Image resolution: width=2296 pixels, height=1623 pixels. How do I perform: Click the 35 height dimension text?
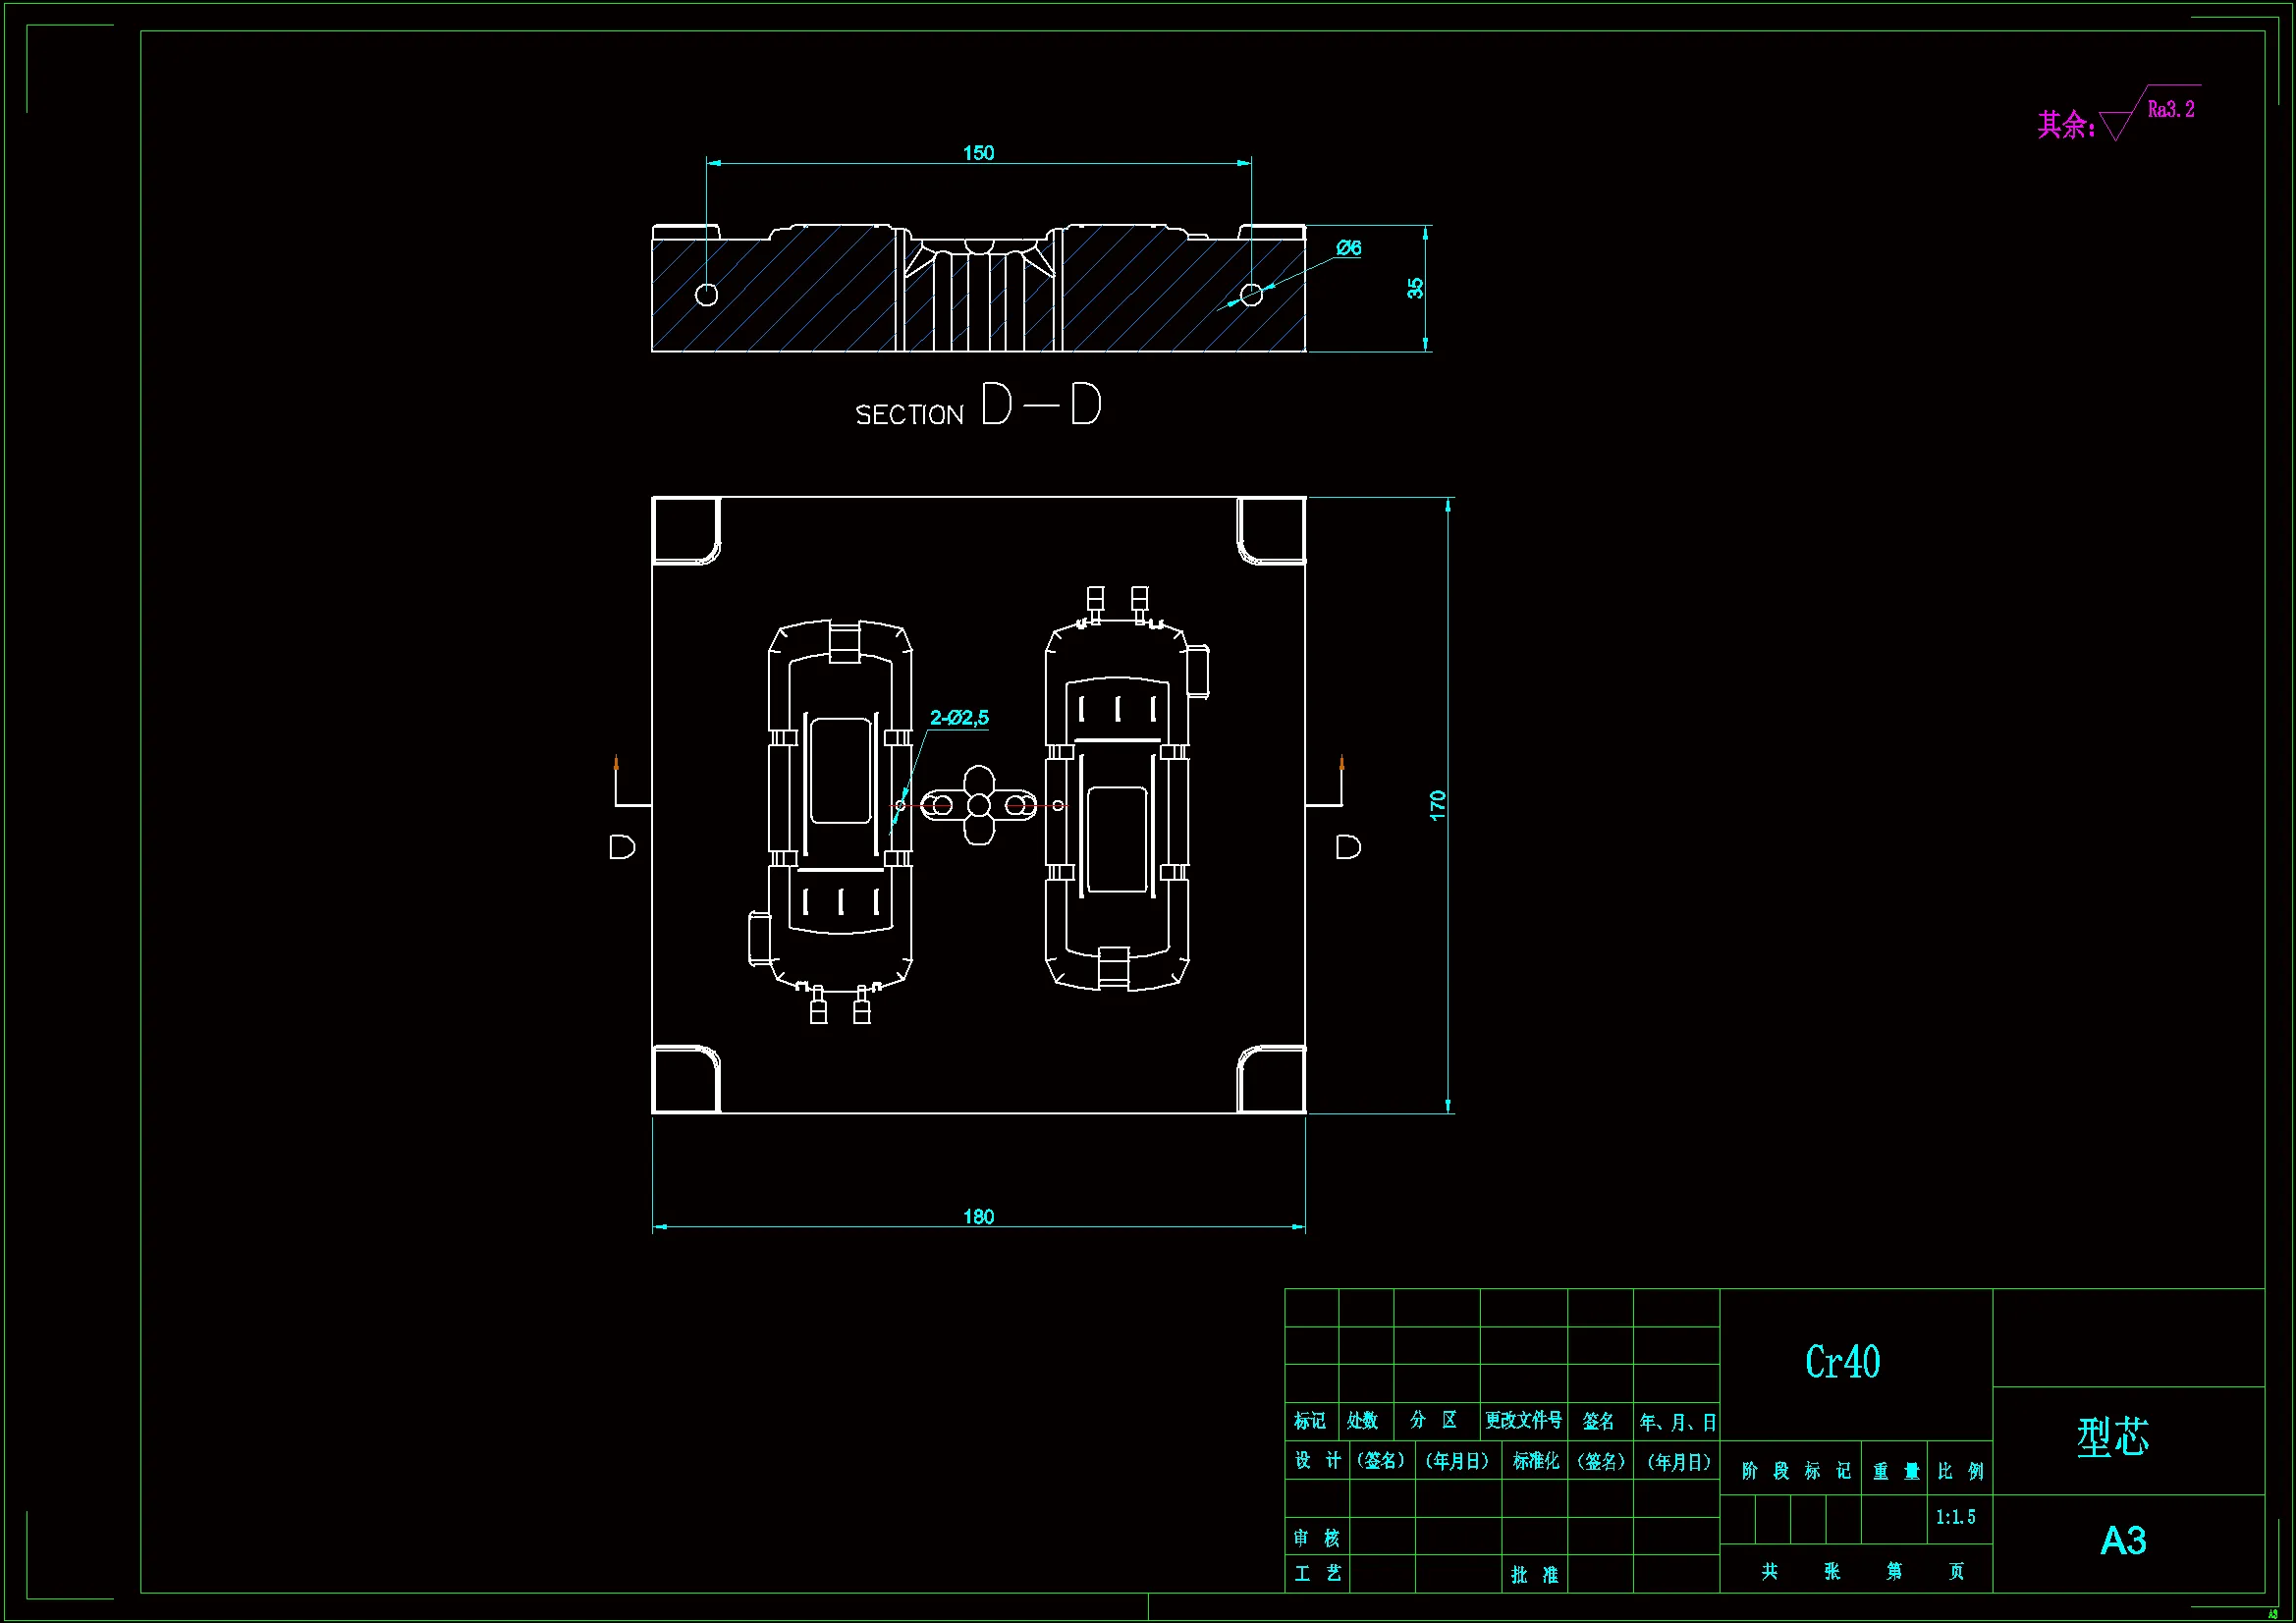coord(1415,288)
